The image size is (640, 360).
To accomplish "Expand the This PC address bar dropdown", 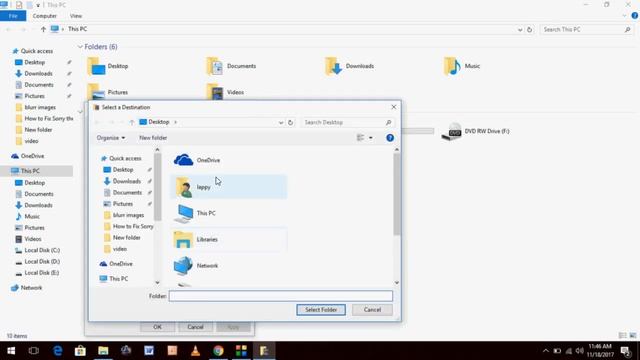I will pyautogui.click(x=520, y=29).
